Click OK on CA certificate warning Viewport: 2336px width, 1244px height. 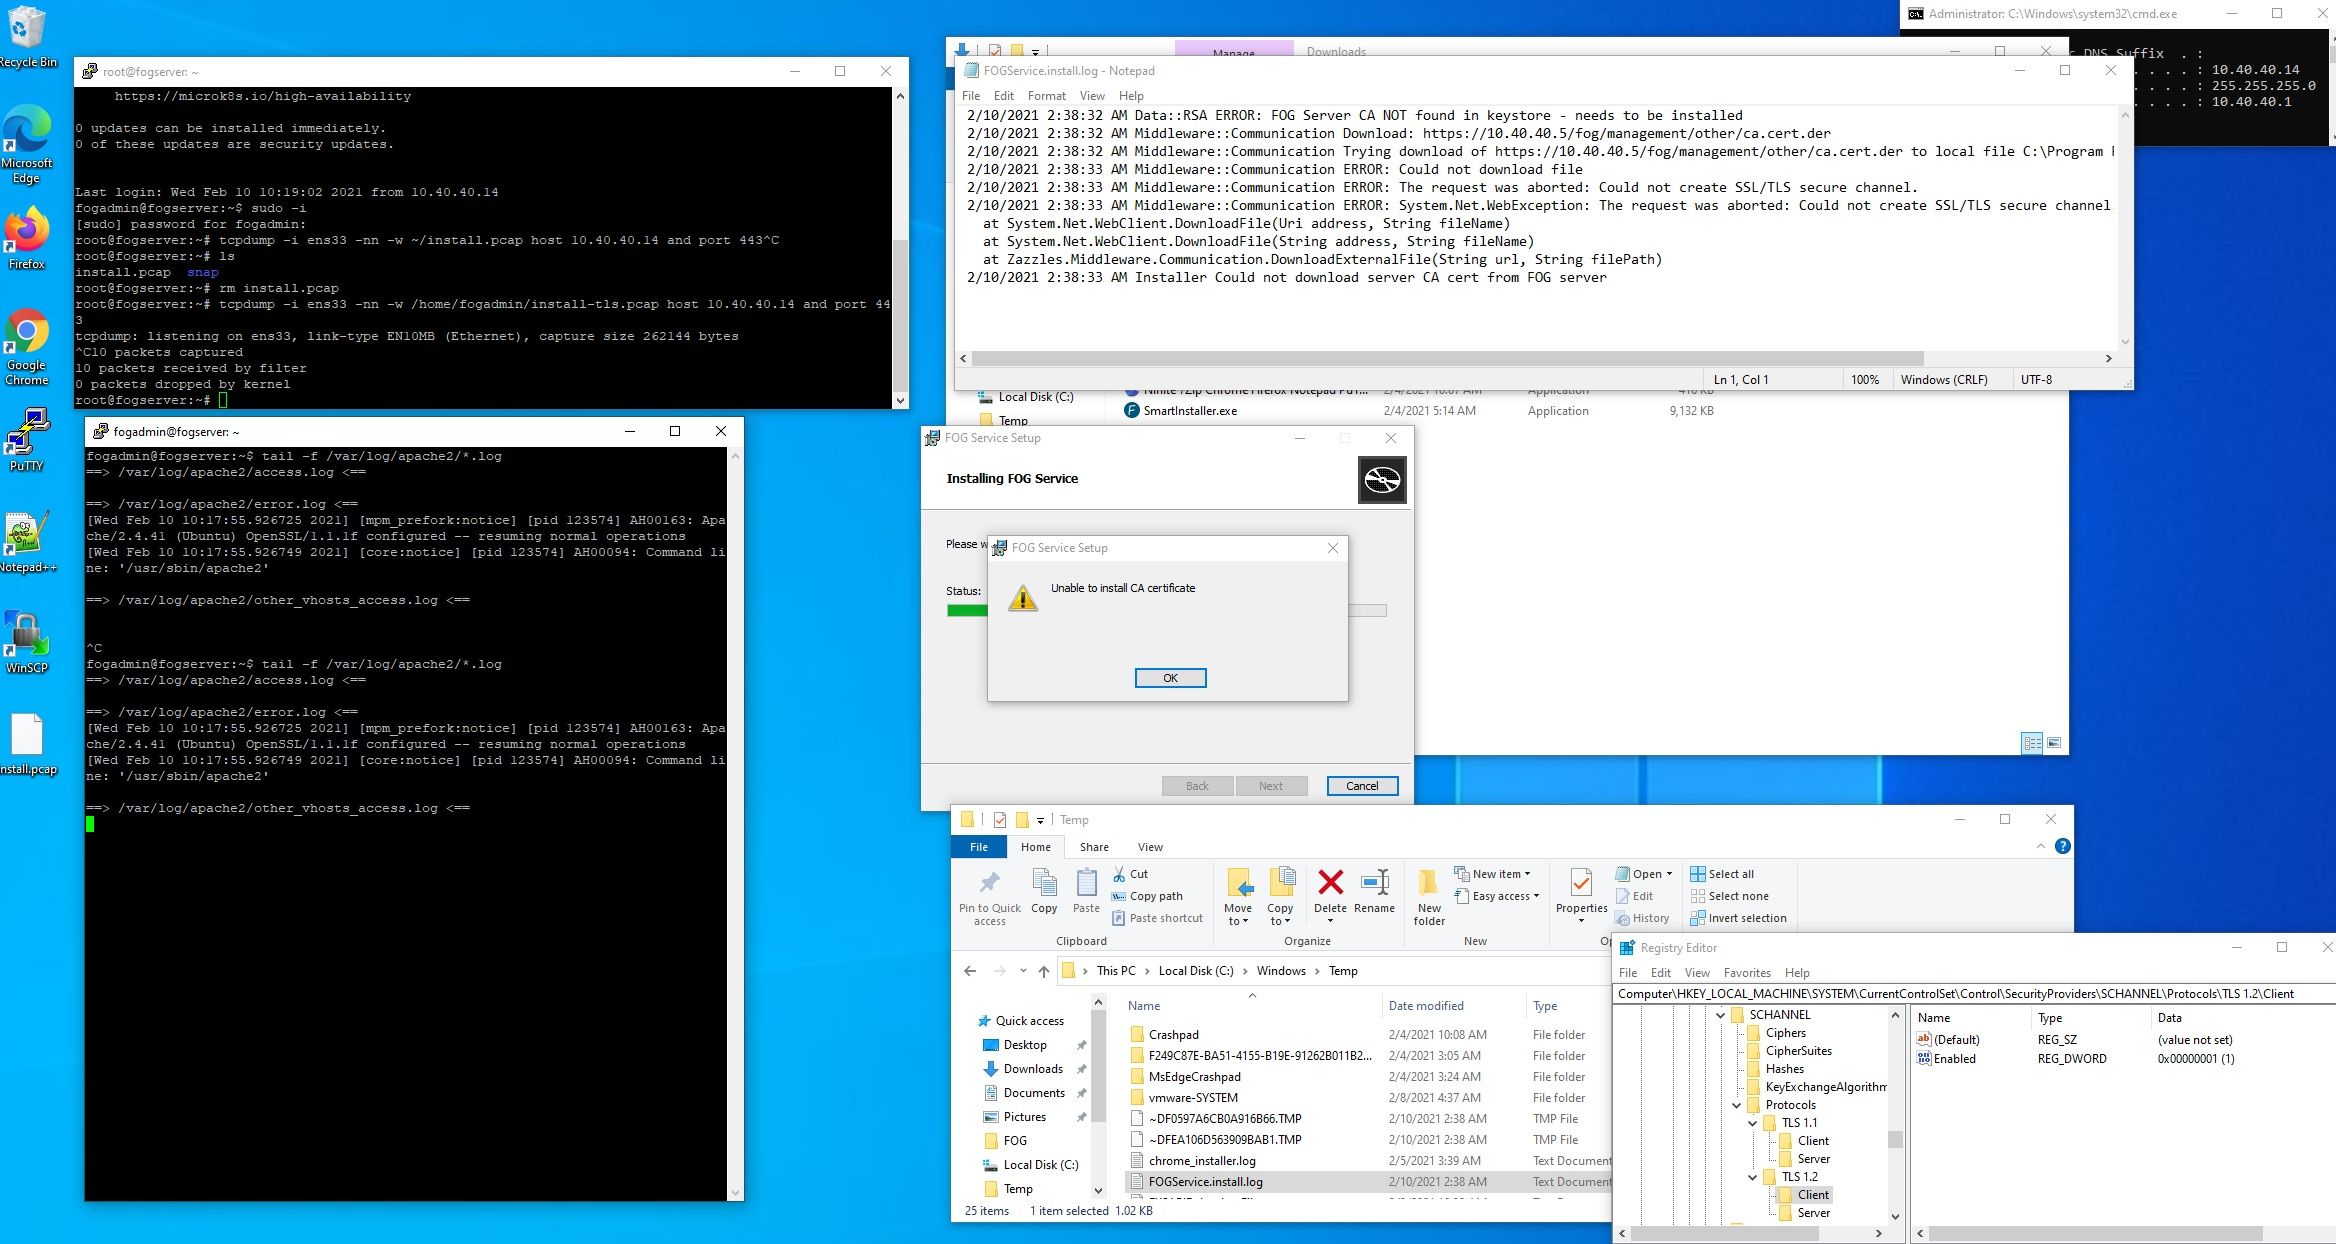(1170, 678)
